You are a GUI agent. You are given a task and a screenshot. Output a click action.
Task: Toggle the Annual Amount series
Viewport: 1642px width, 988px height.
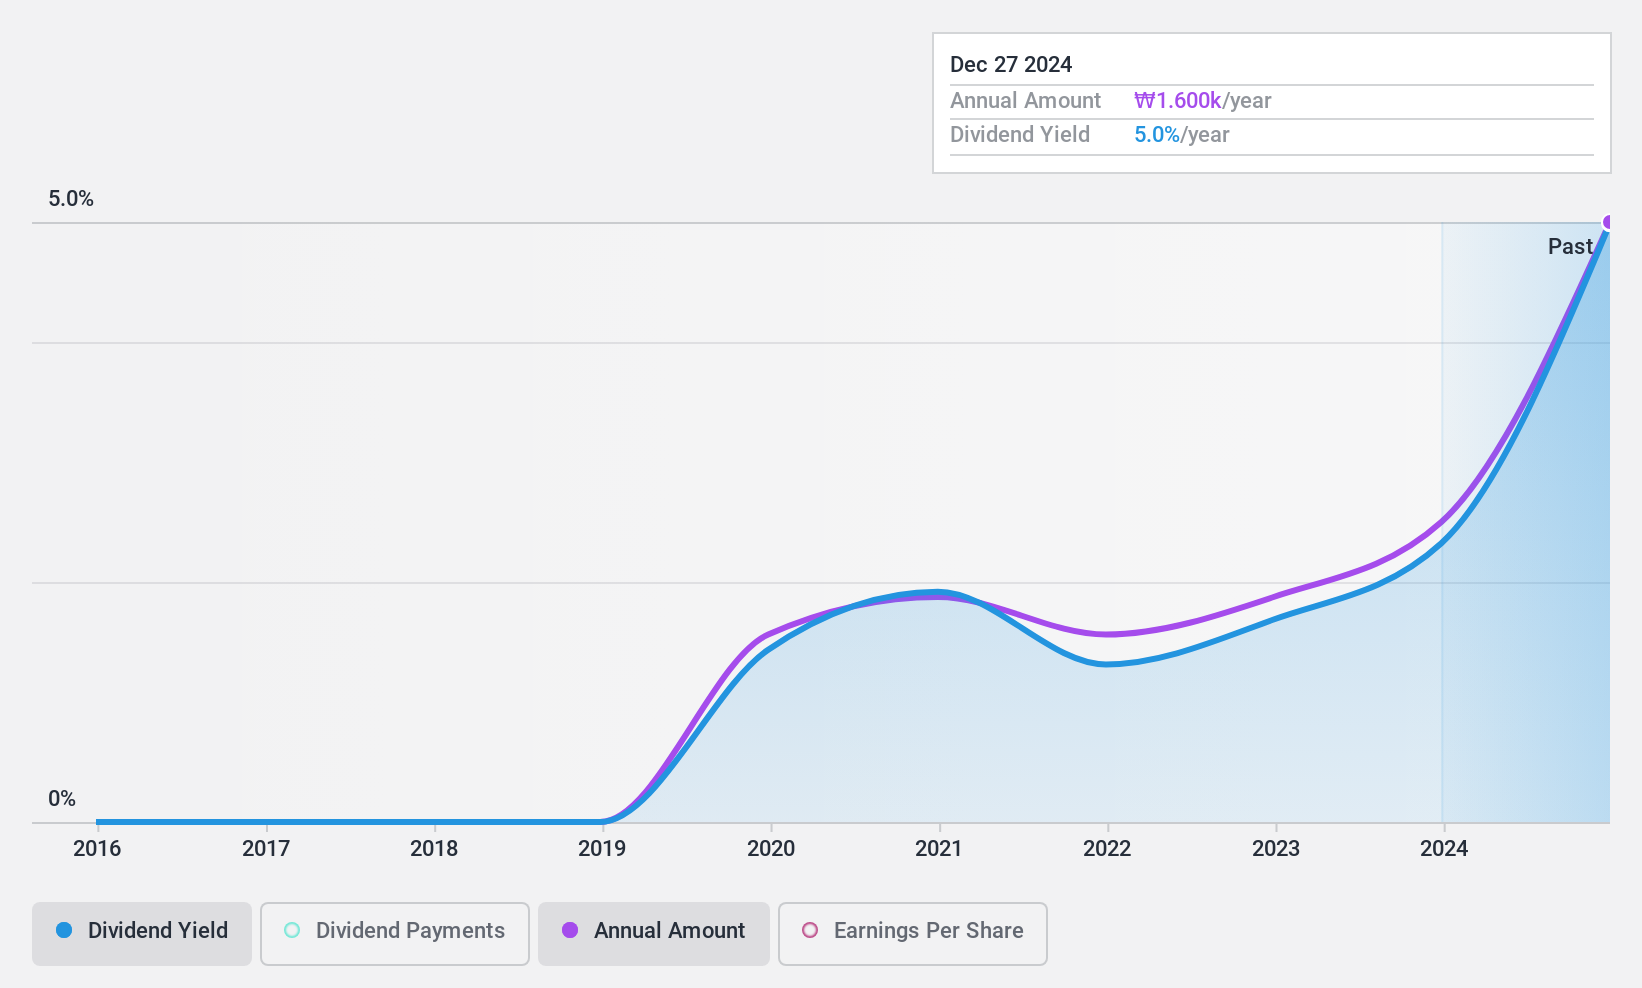(x=654, y=934)
